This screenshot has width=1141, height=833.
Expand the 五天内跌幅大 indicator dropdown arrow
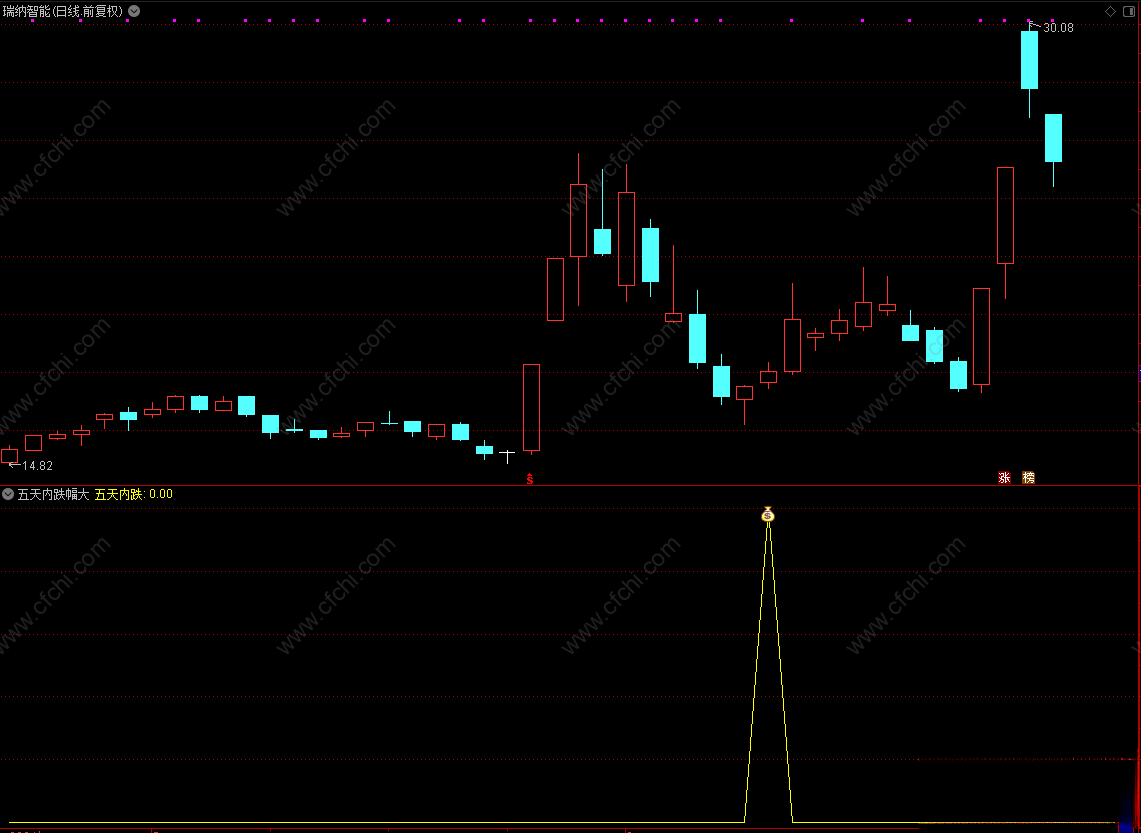click(x=8, y=494)
